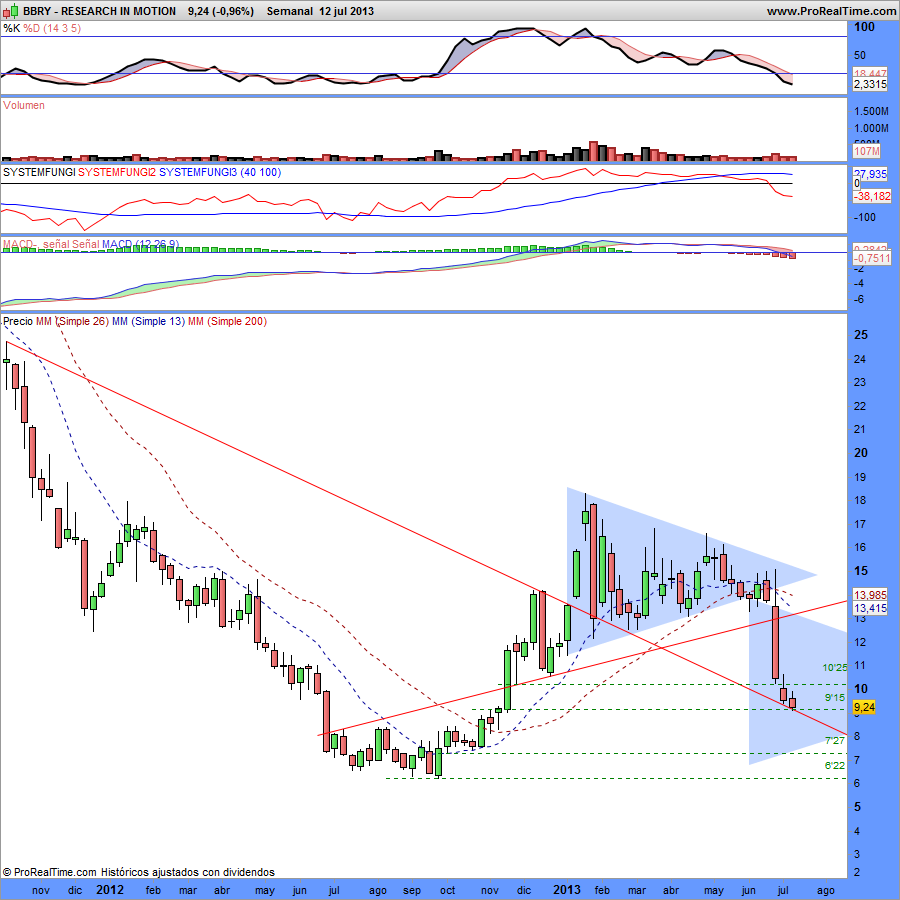
Task: Click the 13,985 moving average value
Action: pyautogui.click(x=871, y=595)
